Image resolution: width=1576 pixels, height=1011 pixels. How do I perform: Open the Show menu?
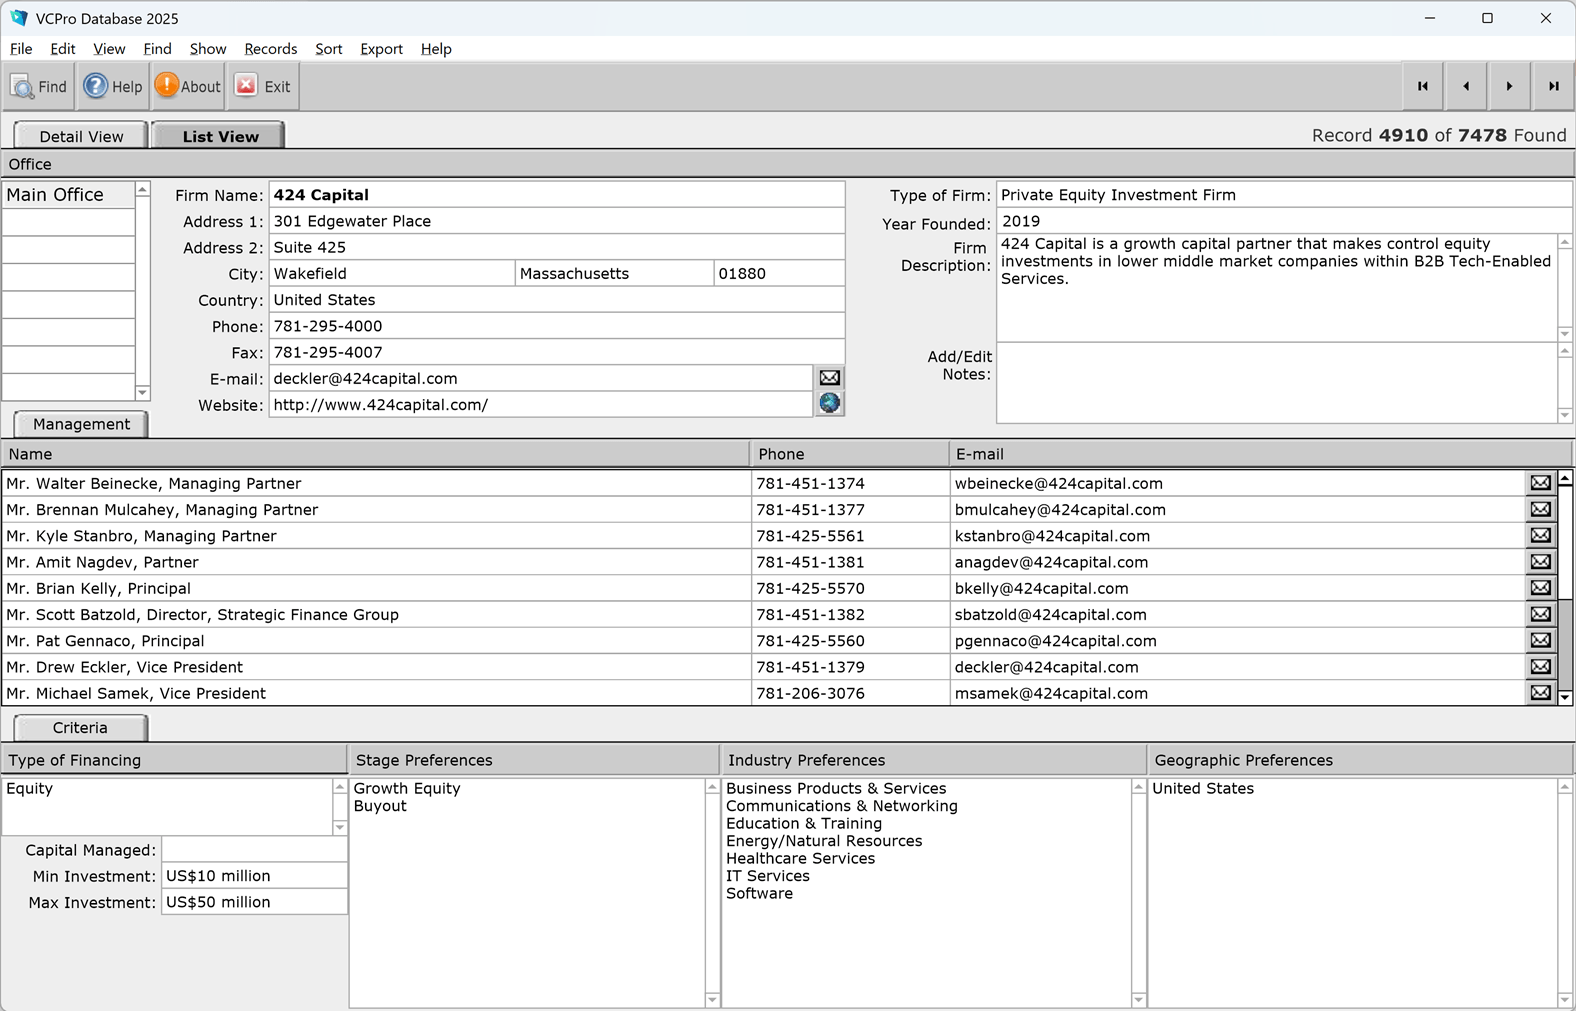[x=208, y=49]
